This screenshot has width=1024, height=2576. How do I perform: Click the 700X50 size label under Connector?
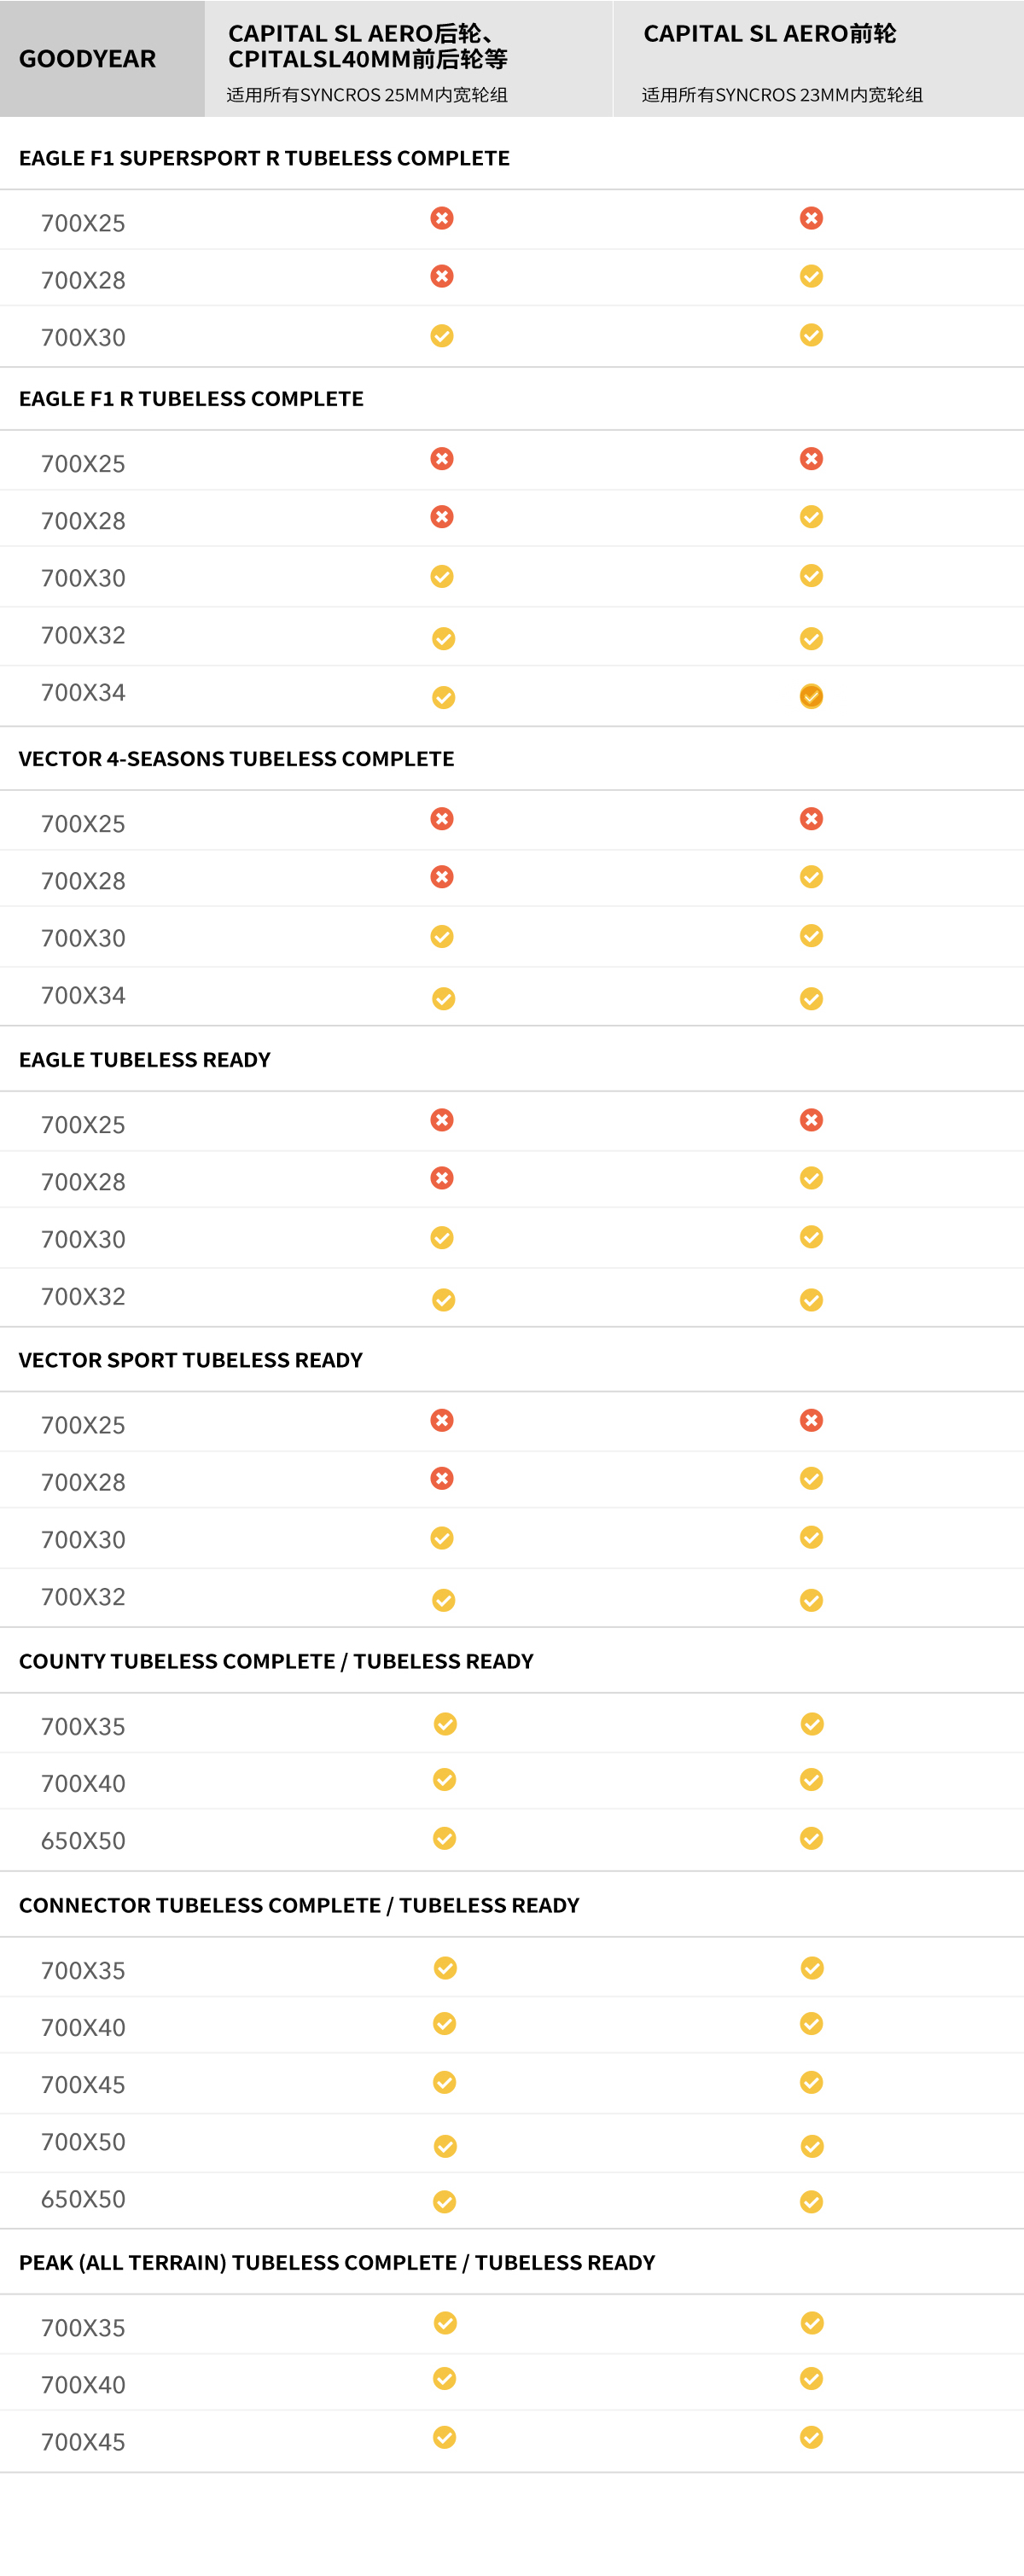point(83,2142)
